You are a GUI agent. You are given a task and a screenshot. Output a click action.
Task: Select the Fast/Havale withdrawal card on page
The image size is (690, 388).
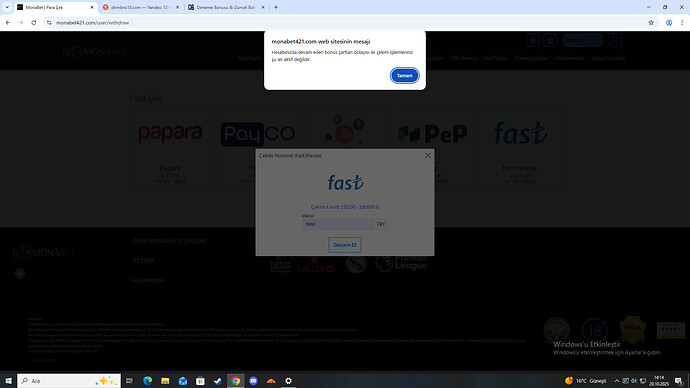click(x=520, y=148)
